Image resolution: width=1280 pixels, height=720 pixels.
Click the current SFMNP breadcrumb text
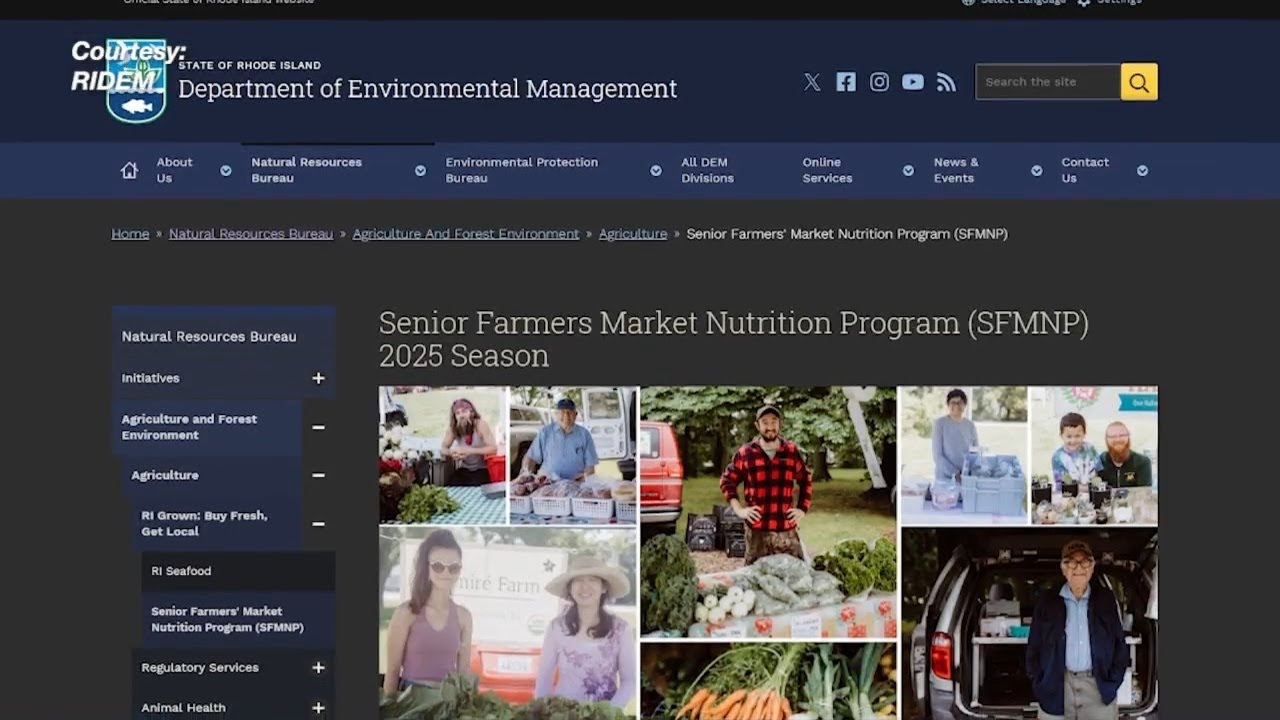tap(847, 234)
